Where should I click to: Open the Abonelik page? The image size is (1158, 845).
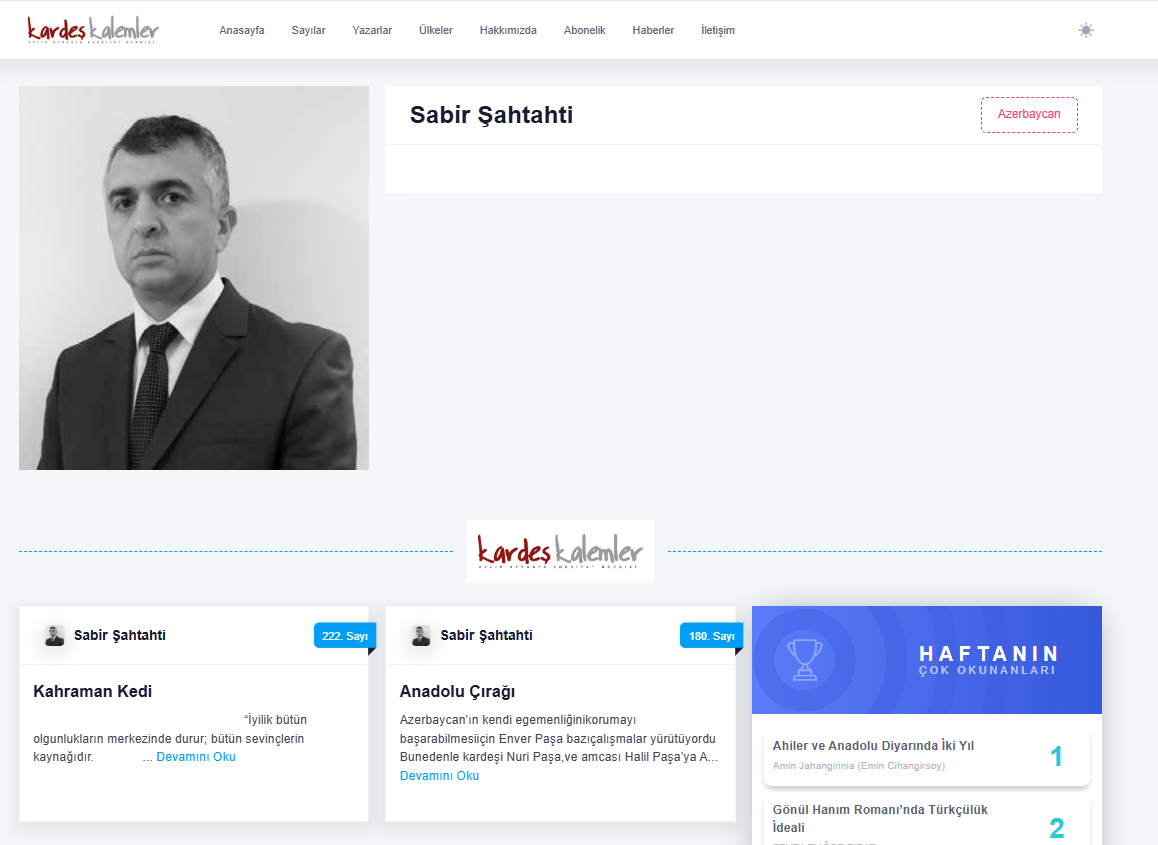click(x=584, y=30)
